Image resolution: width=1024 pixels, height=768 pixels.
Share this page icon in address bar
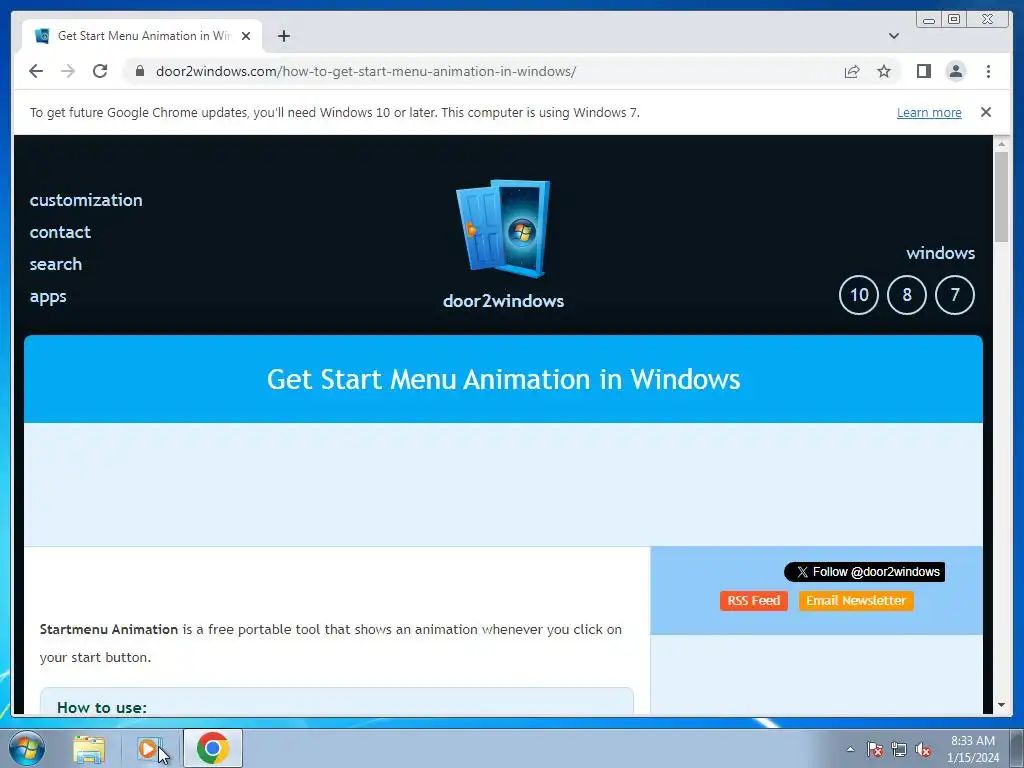click(852, 71)
